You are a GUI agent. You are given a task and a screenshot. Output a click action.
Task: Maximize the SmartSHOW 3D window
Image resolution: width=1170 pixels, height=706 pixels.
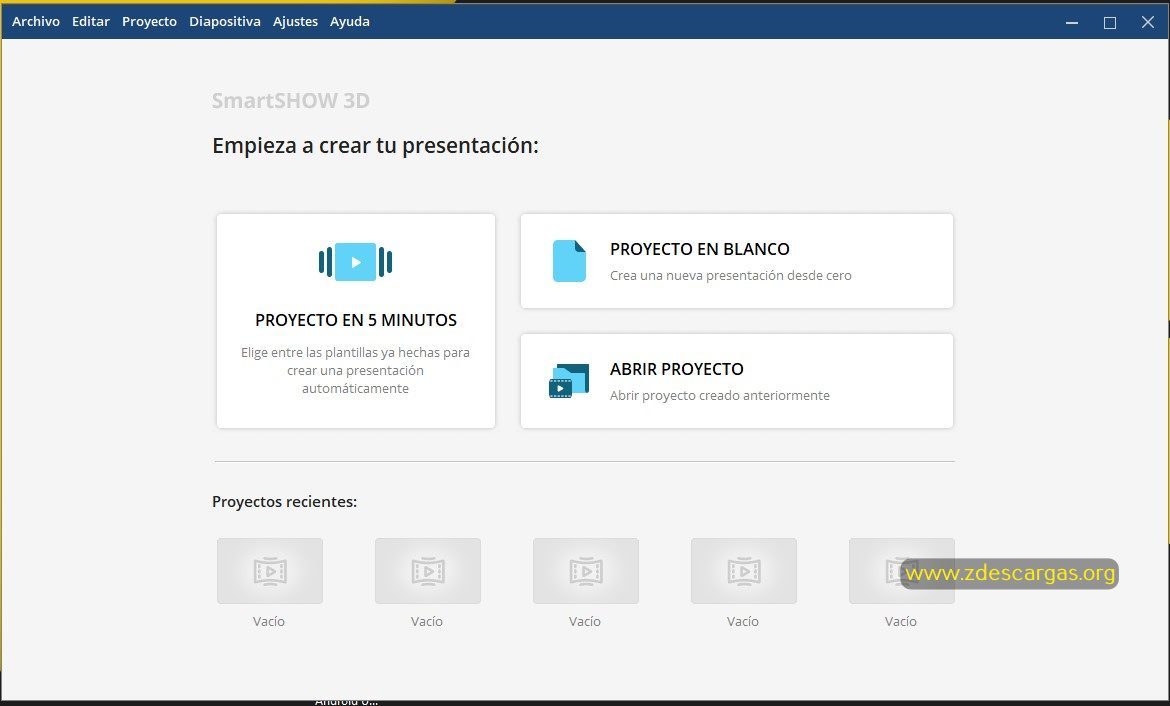[1110, 22]
